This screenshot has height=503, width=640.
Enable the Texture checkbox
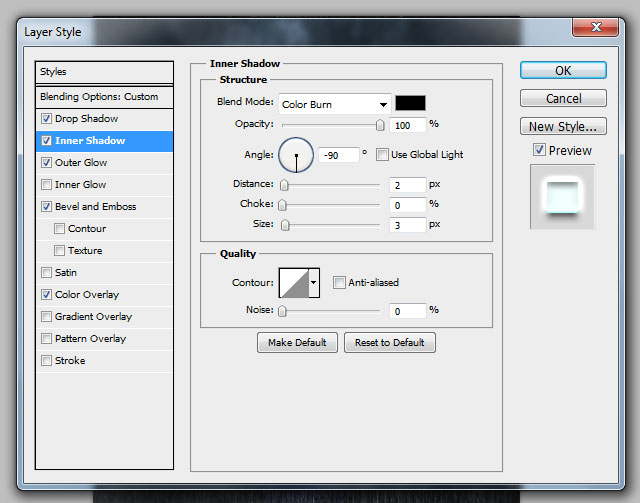[60, 251]
